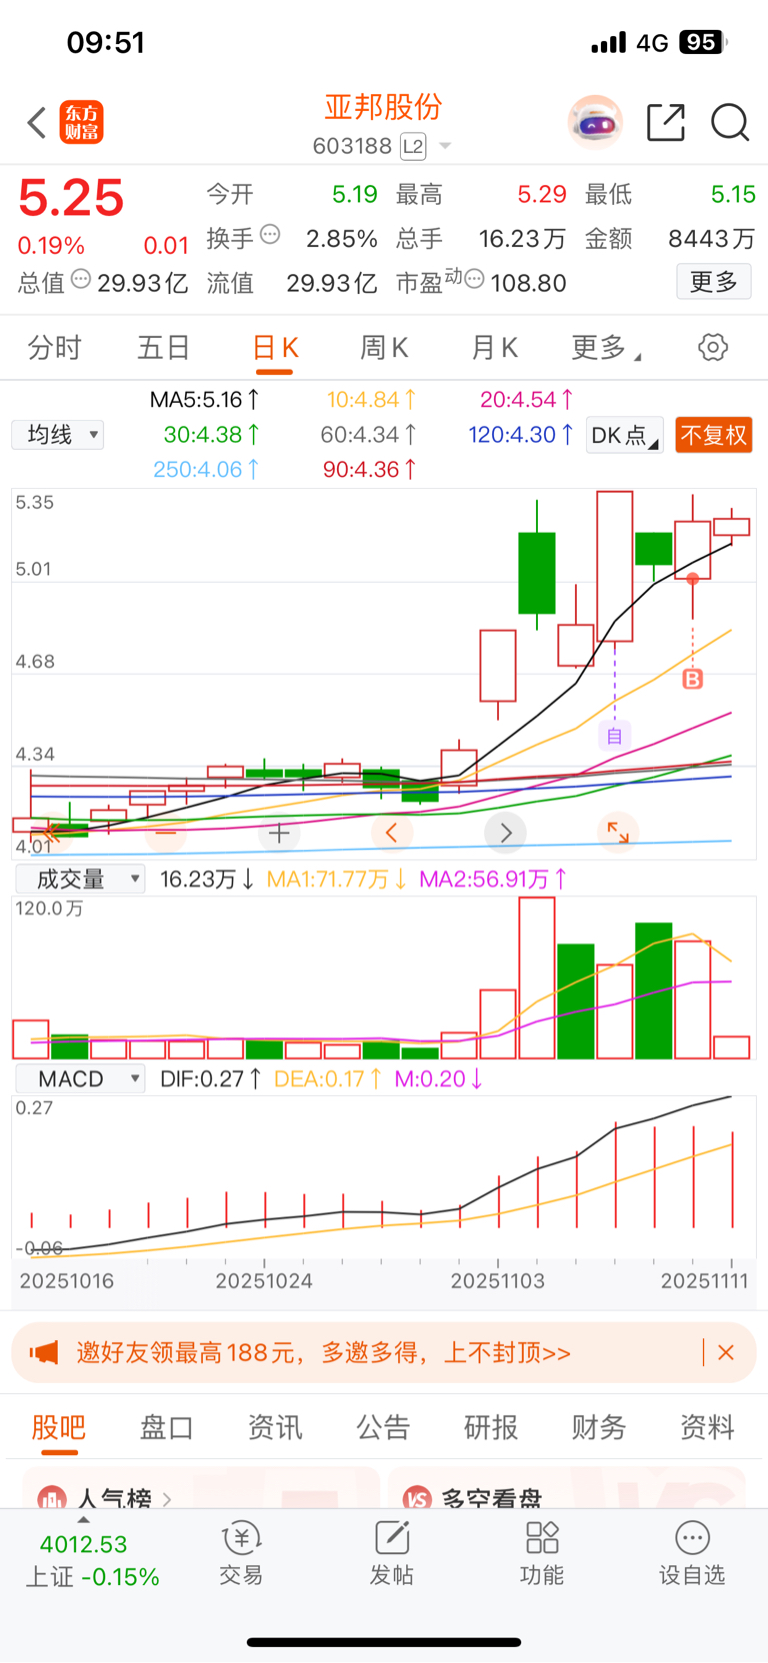Open the 公告 tab
The width and height of the screenshot is (768, 1663).
(383, 1427)
